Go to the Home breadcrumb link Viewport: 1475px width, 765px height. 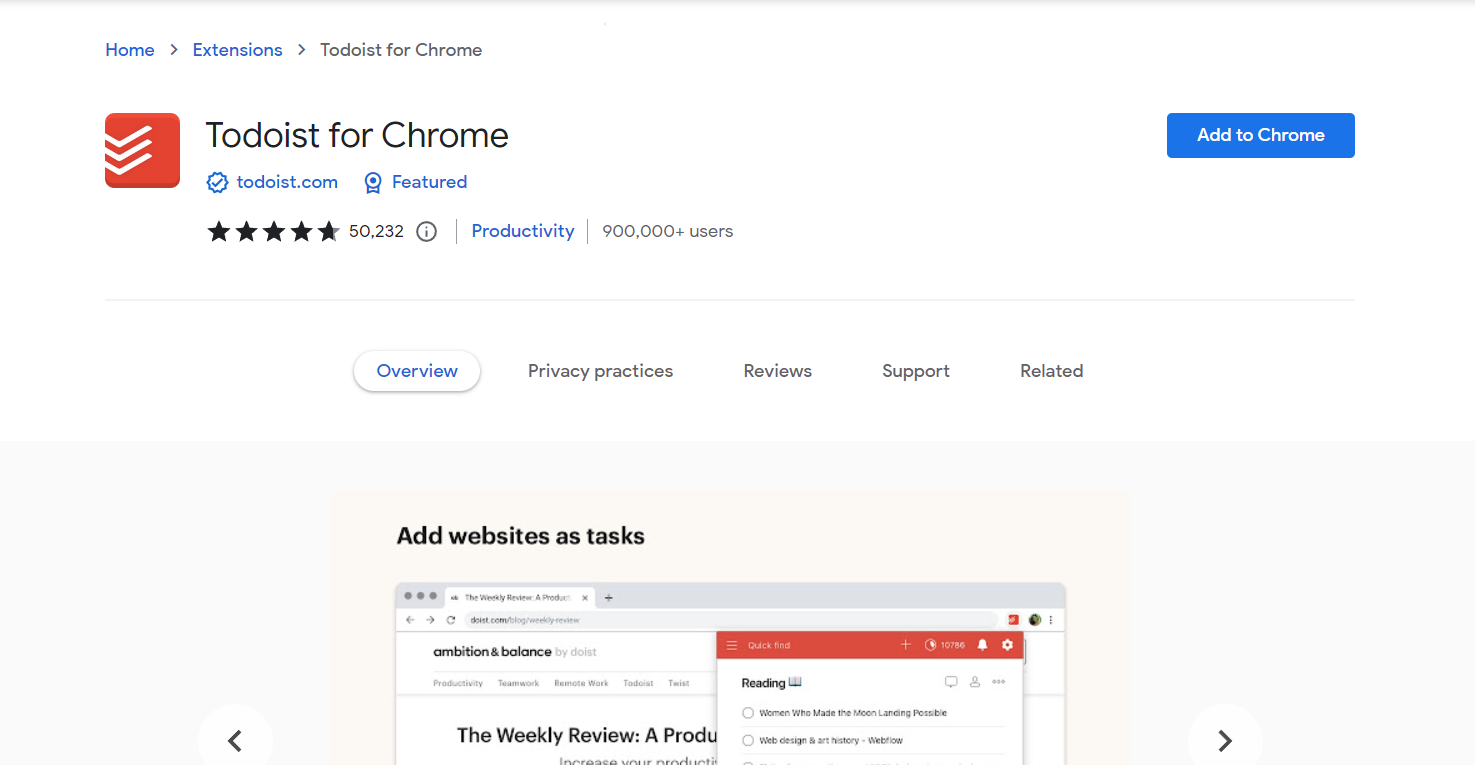[130, 50]
